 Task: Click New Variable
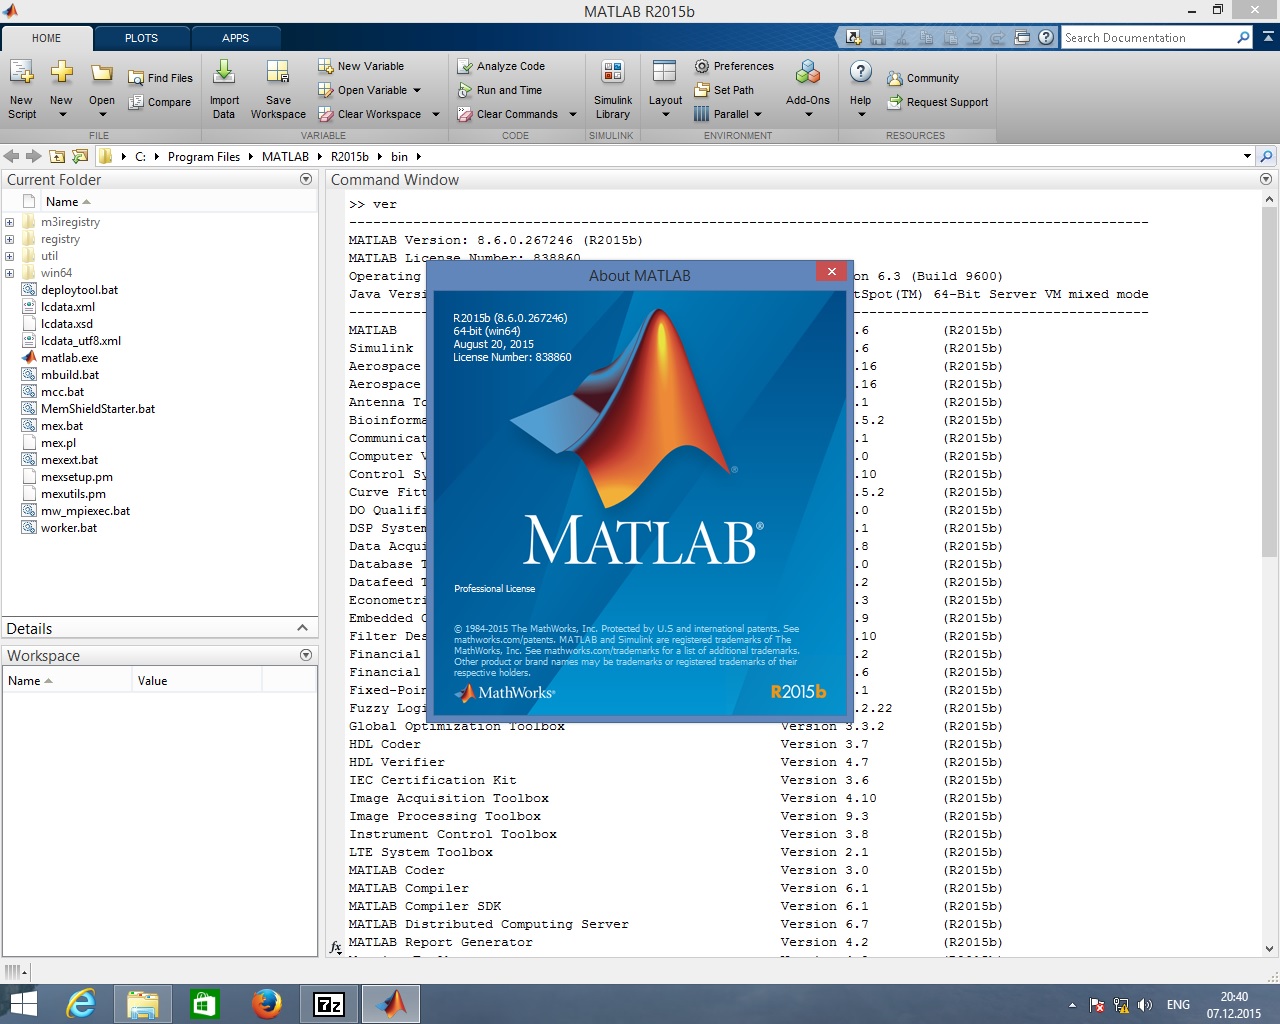361,66
